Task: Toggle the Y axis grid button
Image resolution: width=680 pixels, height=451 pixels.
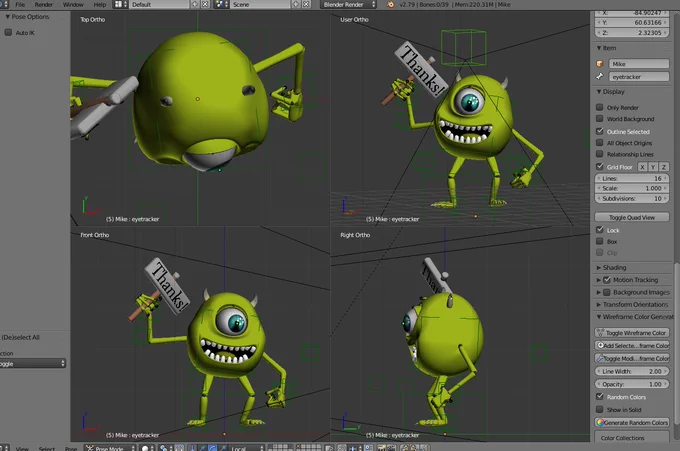Action: pyautogui.click(x=653, y=167)
